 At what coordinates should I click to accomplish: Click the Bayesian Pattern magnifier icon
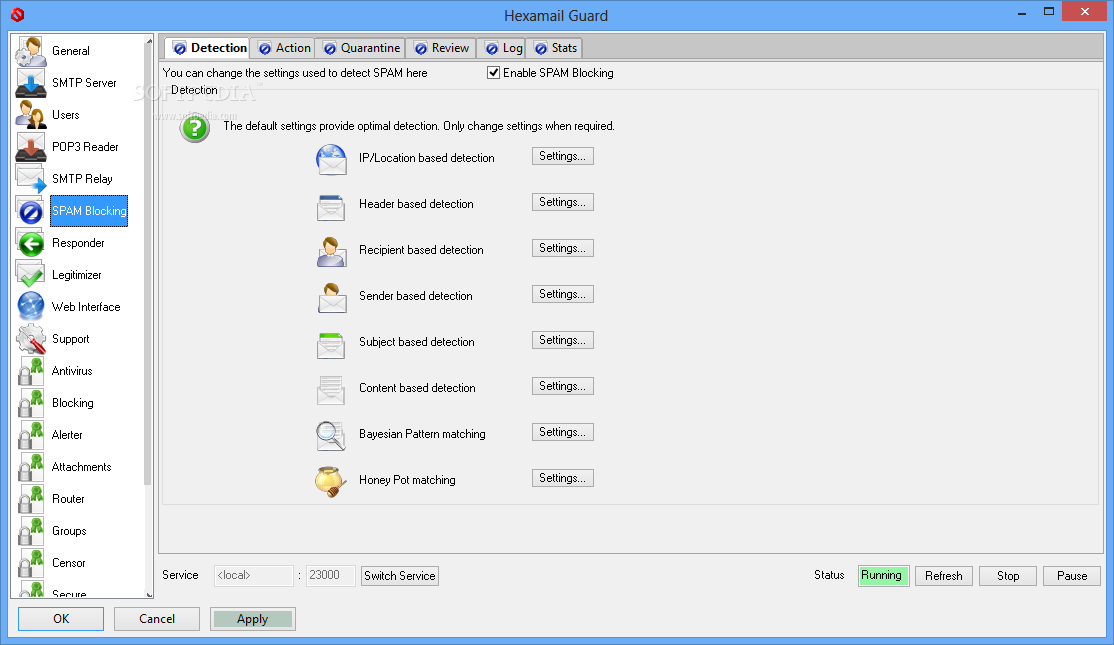tap(331, 435)
